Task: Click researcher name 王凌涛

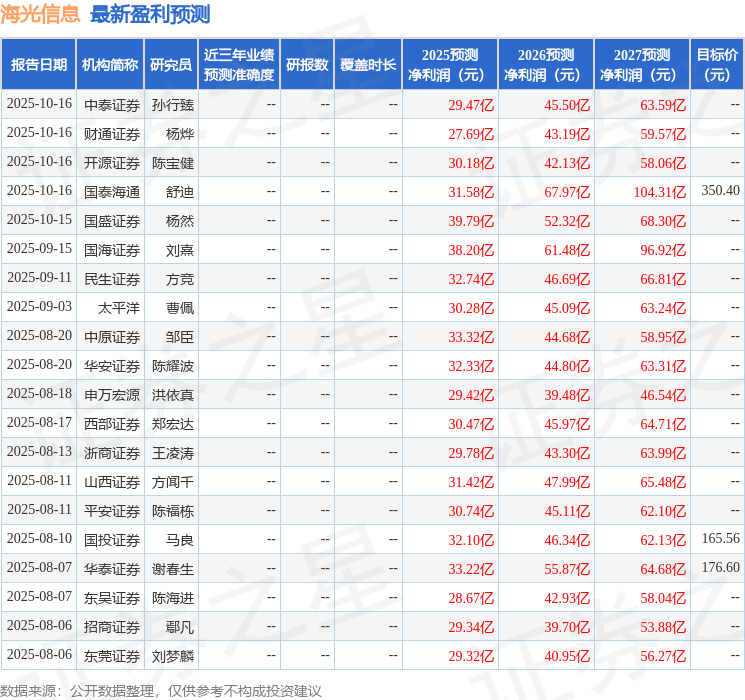Action: click(173, 453)
